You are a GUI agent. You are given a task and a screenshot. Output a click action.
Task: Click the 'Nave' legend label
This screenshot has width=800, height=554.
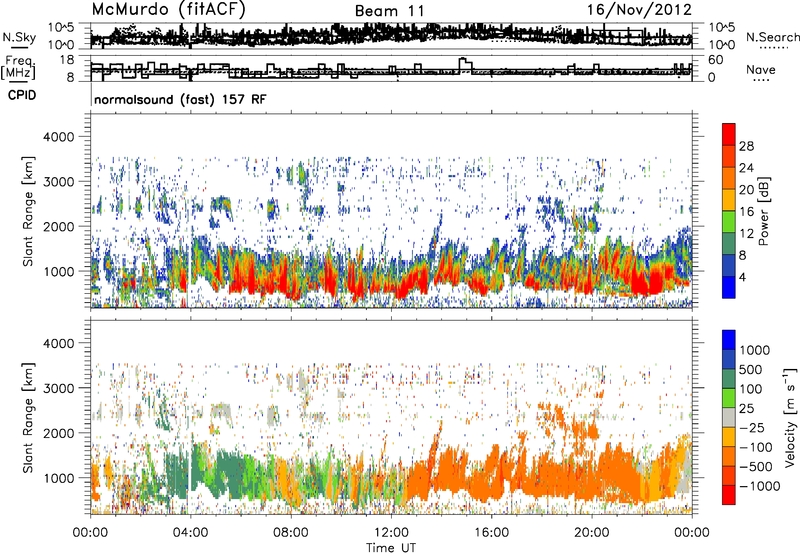pyautogui.click(x=761, y=70)
